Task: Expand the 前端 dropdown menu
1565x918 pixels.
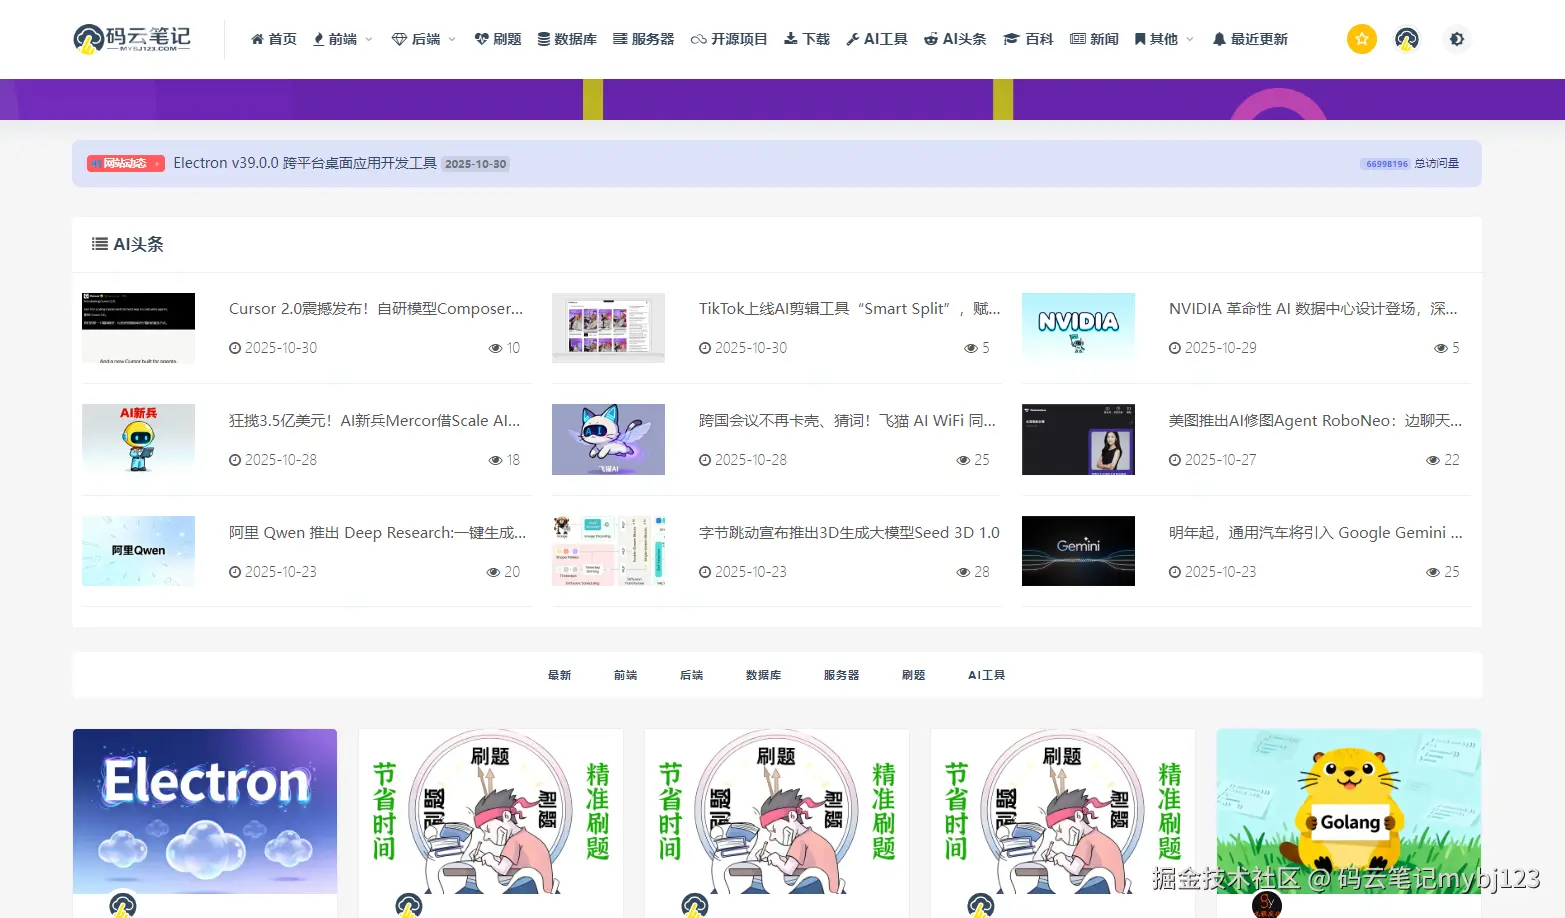Action: click(x=342, y=39)
